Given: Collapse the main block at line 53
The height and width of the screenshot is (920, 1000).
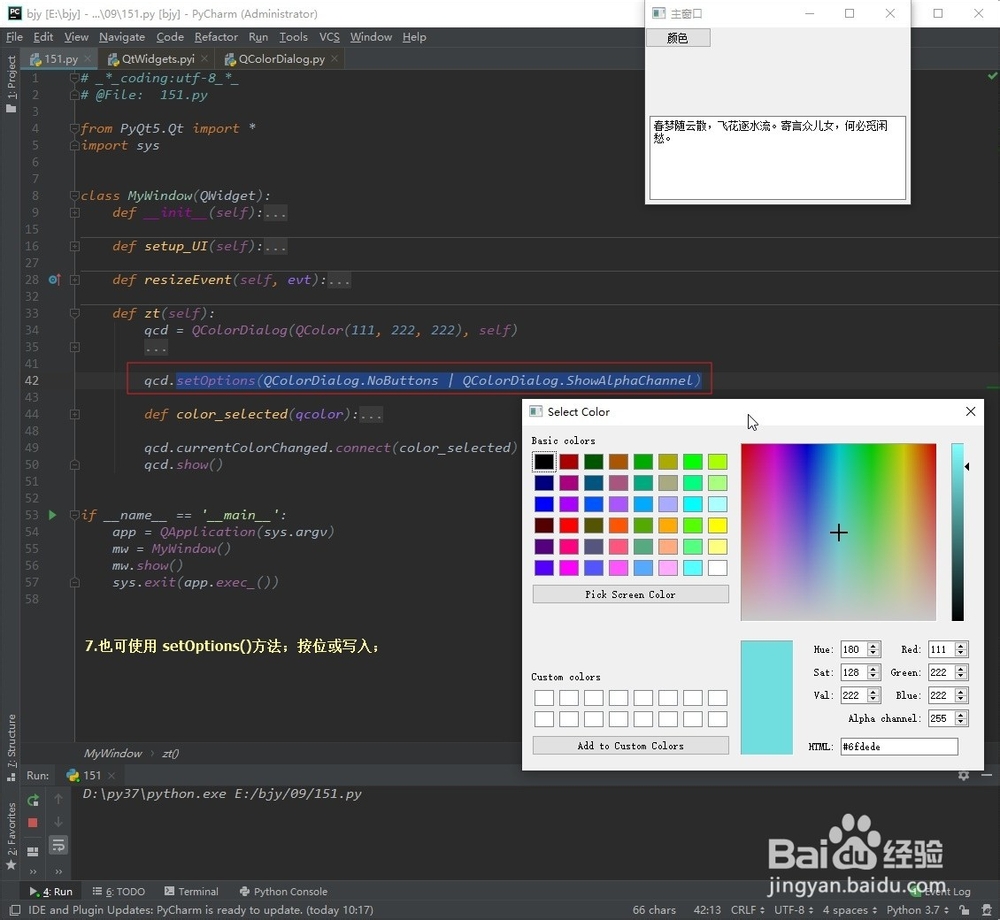Looking at the screenshot, I should tap(75, 515).
